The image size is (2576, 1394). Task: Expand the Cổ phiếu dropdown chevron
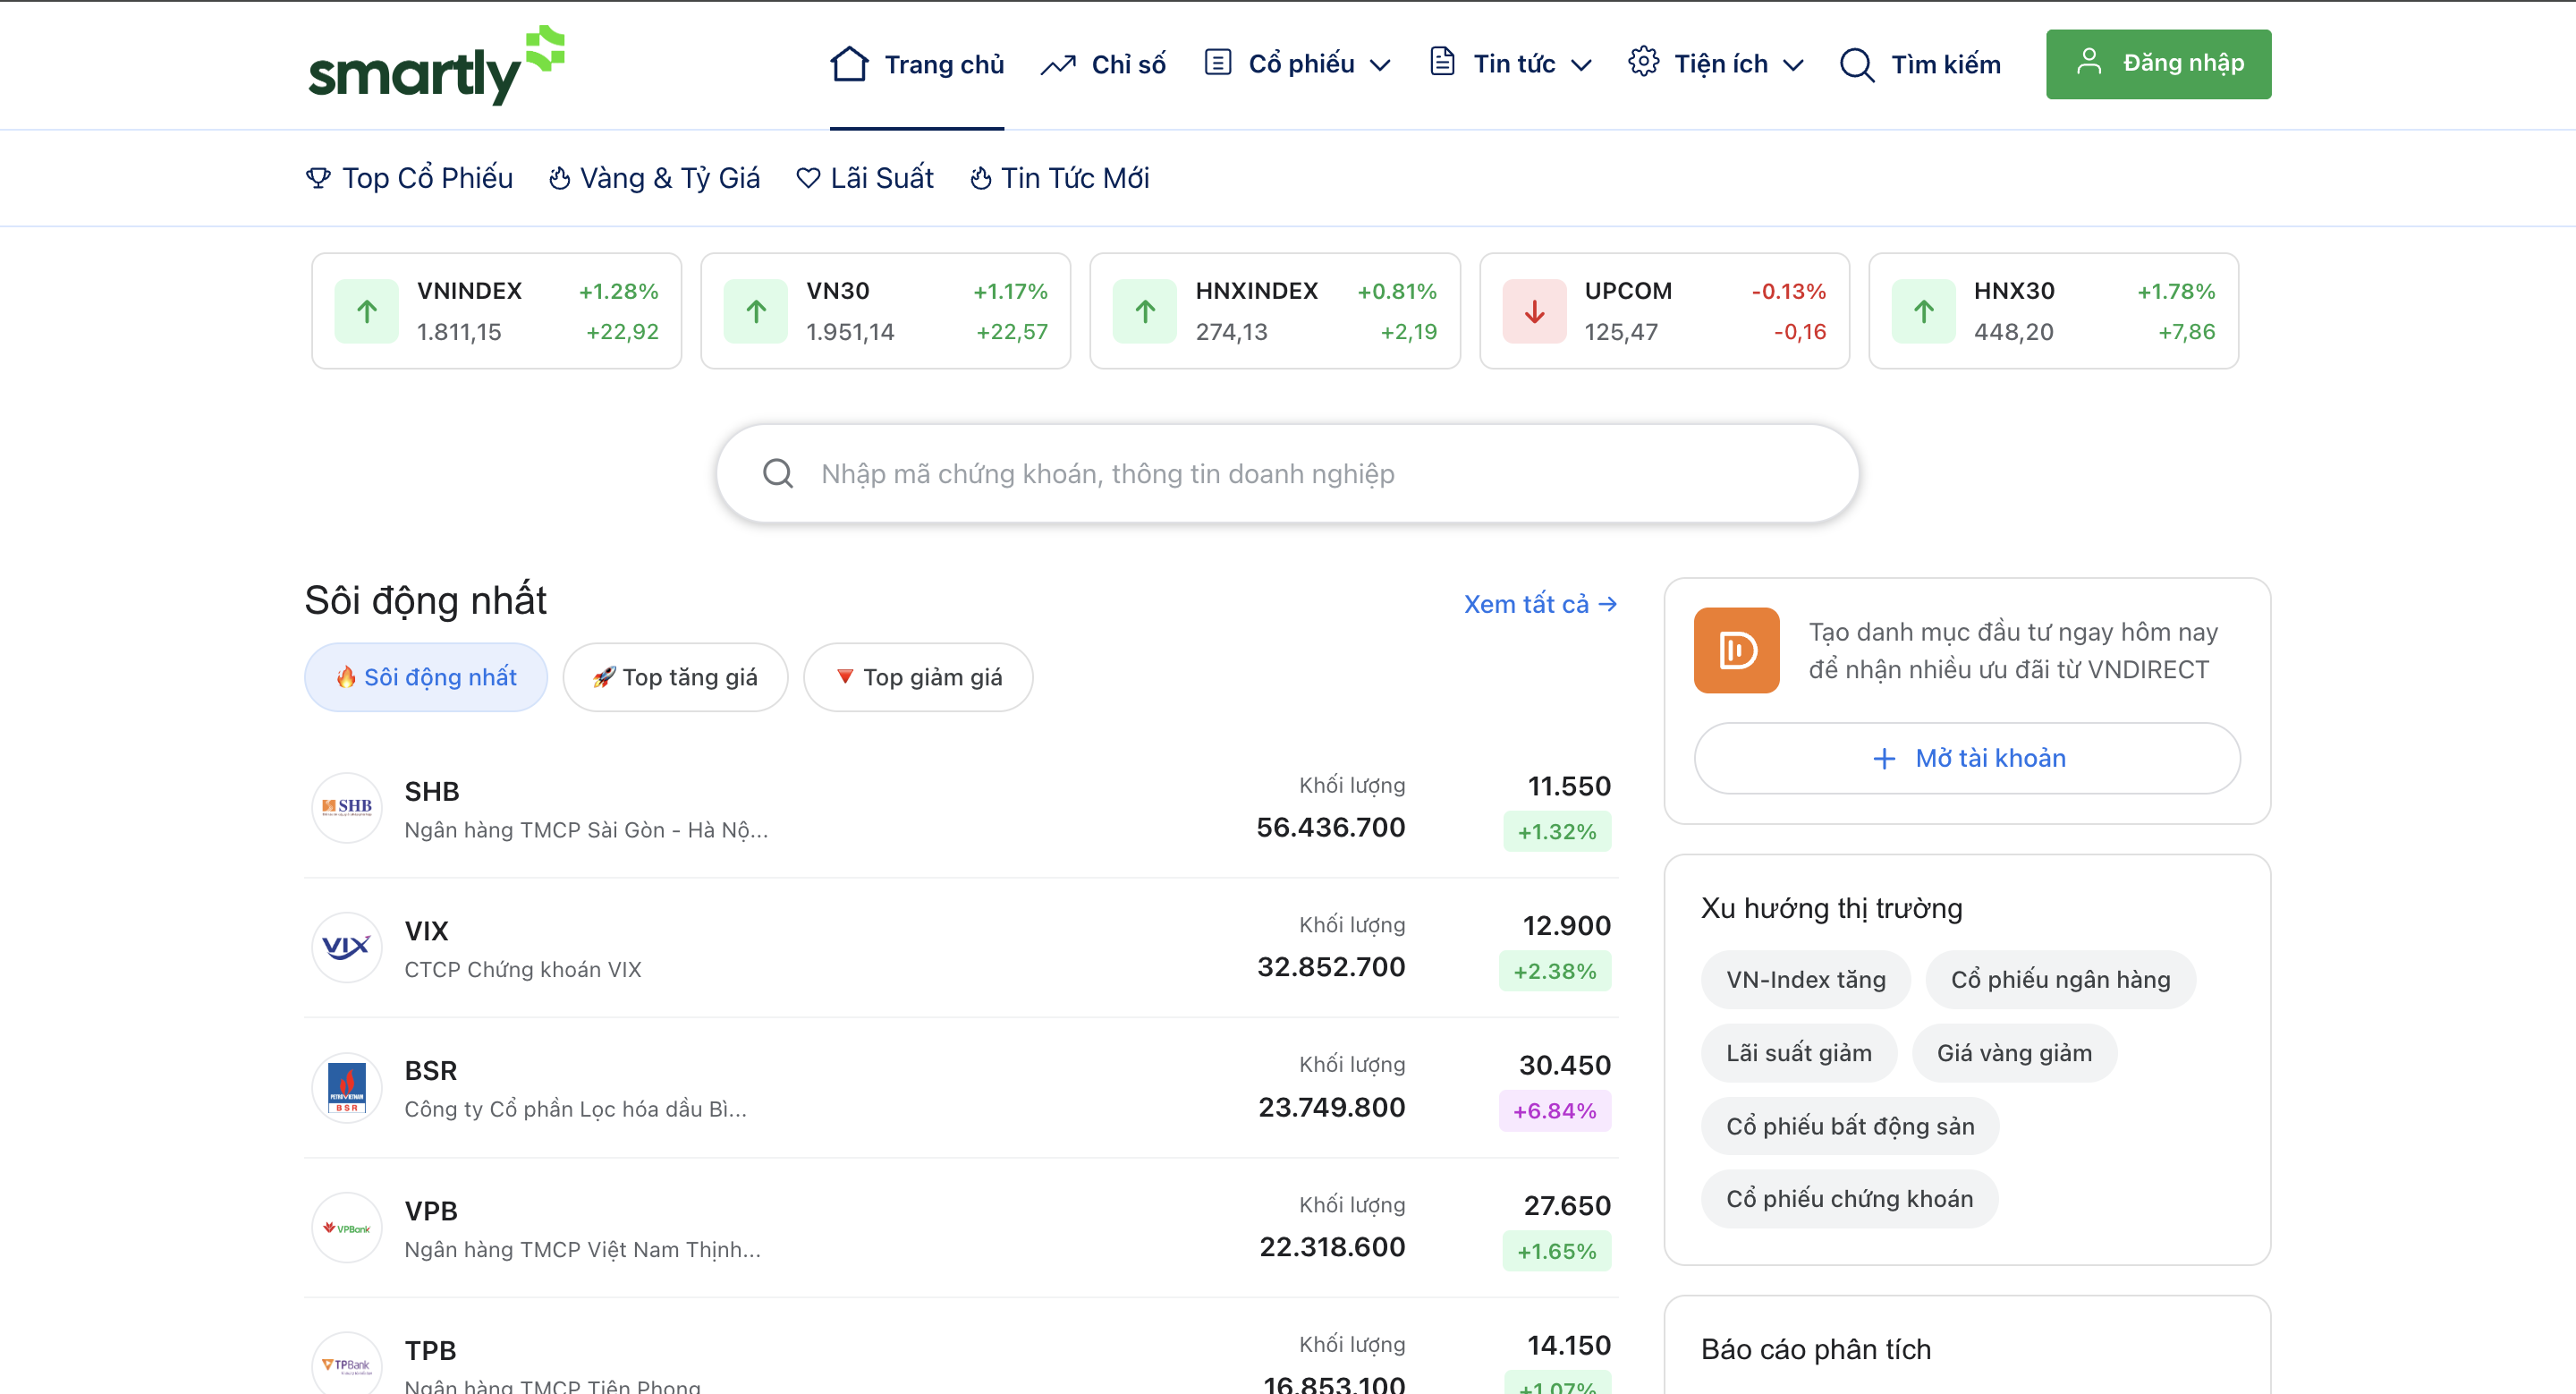[1380, 66]
